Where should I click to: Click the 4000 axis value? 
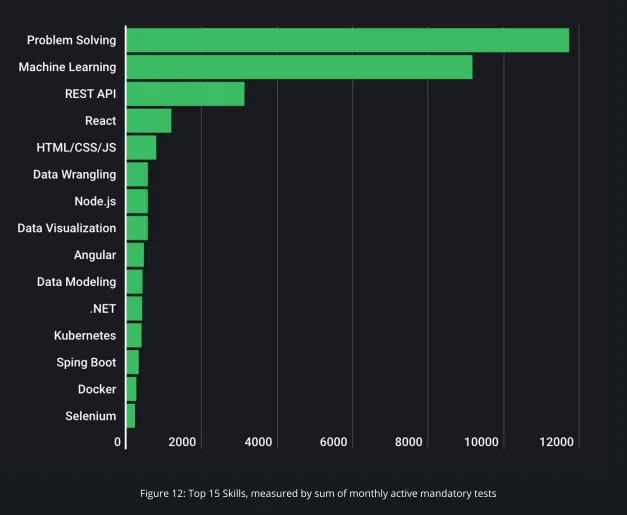[258, 442]
